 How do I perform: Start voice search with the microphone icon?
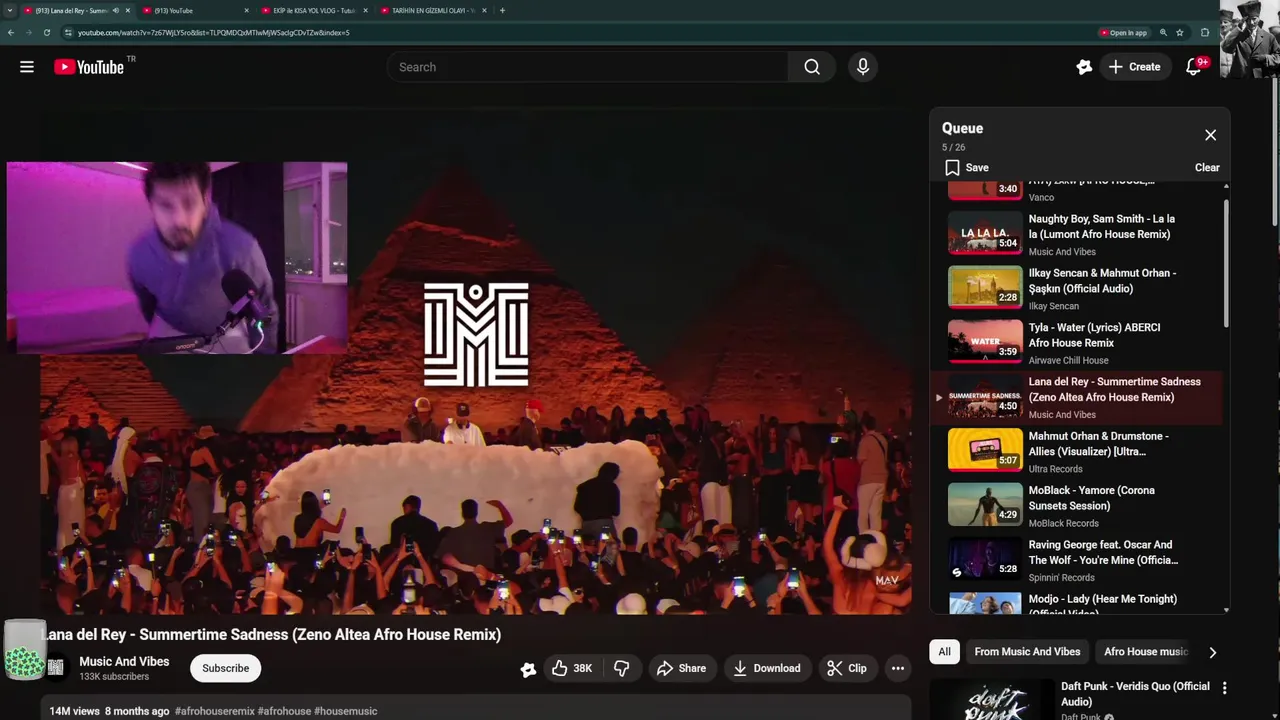pos(863,67)
